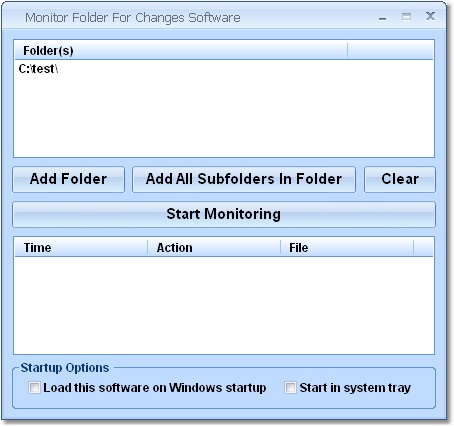
Task: Clear the folder list
Action: [400, 179]
